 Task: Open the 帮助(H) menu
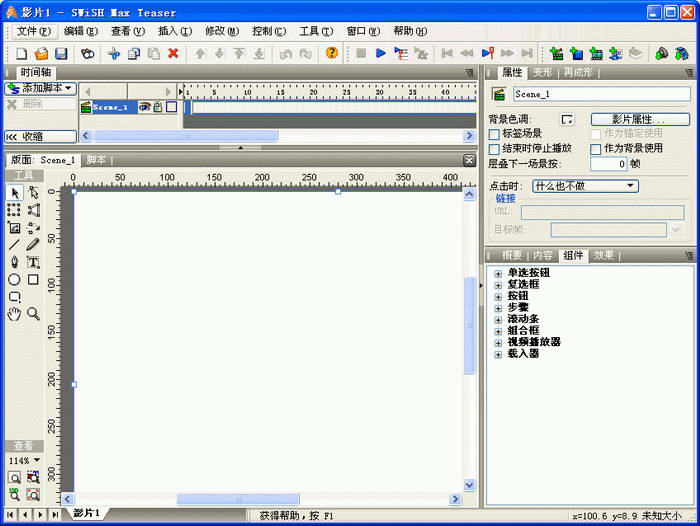tap(410, 31)
